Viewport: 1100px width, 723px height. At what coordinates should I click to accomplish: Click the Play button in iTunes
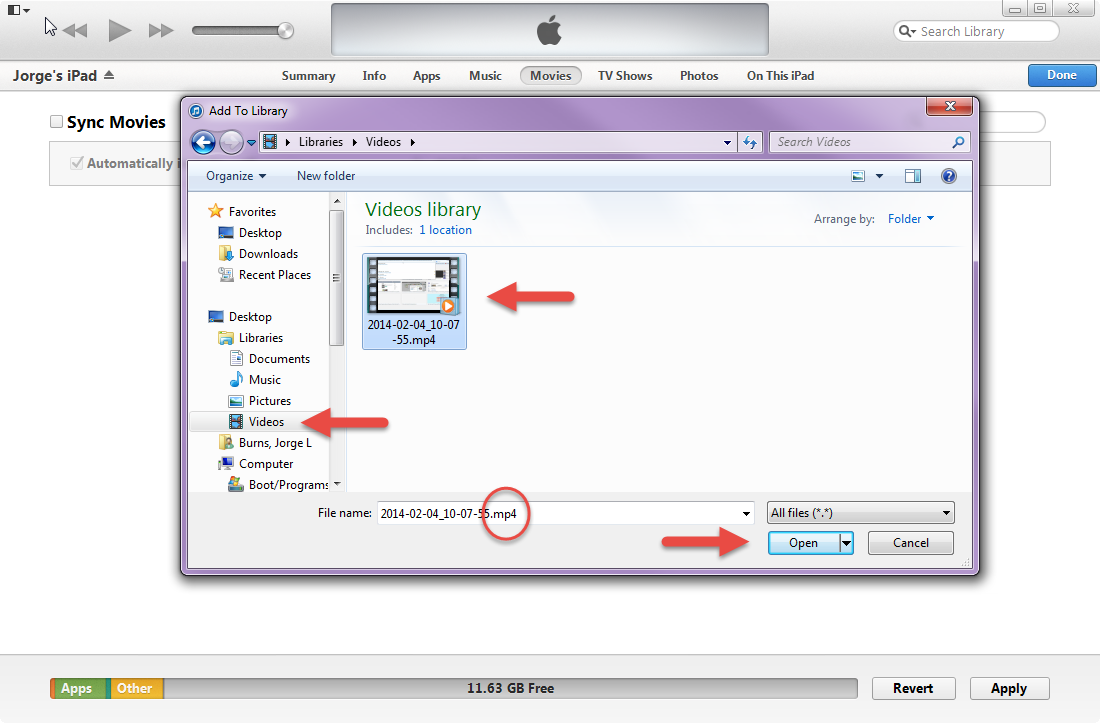120,31
